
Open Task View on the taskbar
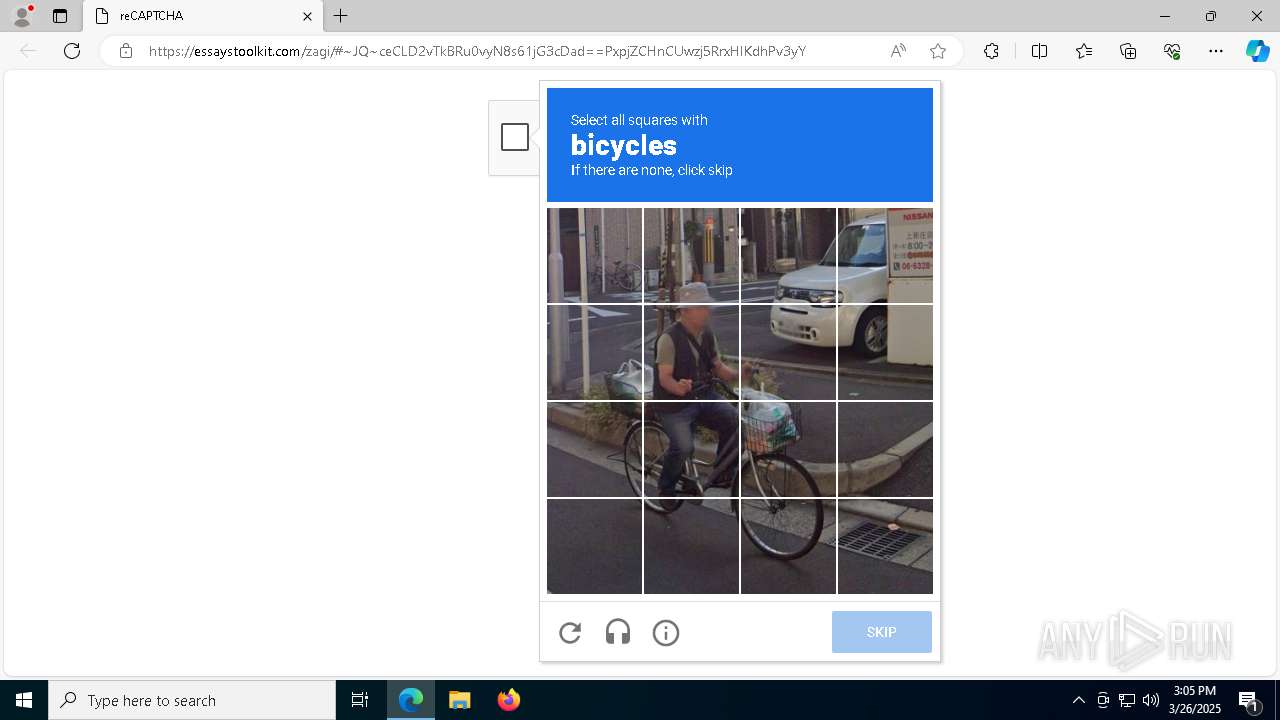pyautogui.click(x=360, y=700)
